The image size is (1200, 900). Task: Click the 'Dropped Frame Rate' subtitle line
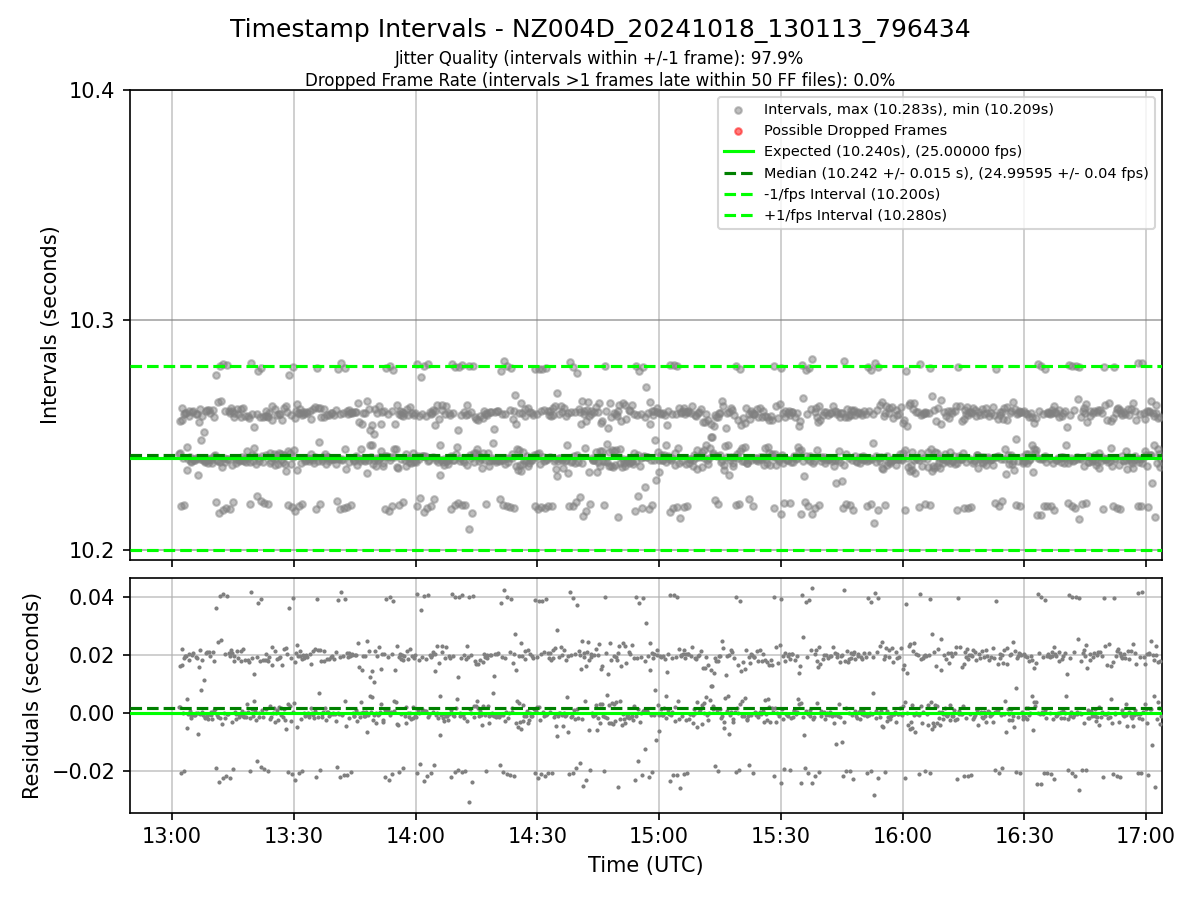point(600,79)
